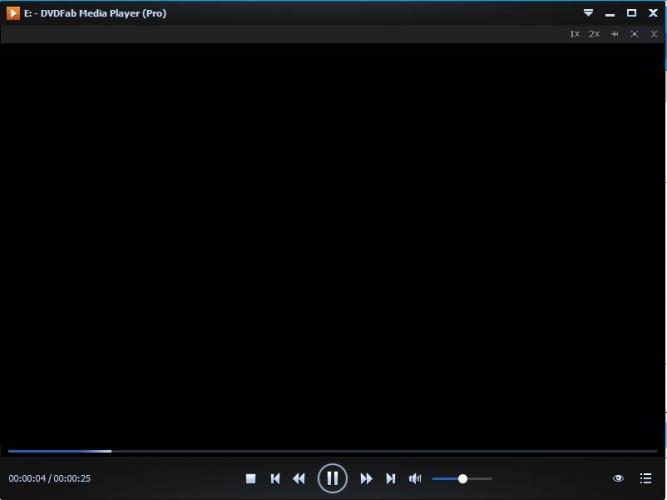Mute the audio with the speaker icon
The height and width of the screenshot is (500, 667).
415,479
